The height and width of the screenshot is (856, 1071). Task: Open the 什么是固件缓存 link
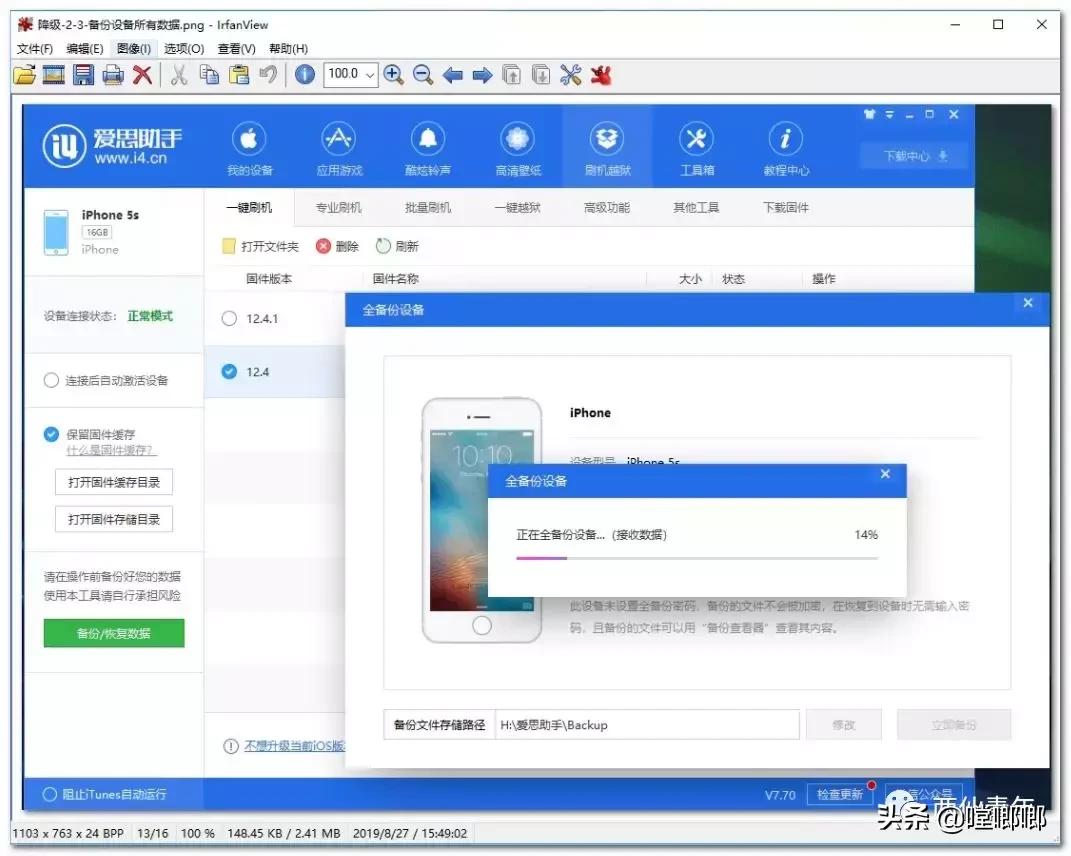coord(113,449)
